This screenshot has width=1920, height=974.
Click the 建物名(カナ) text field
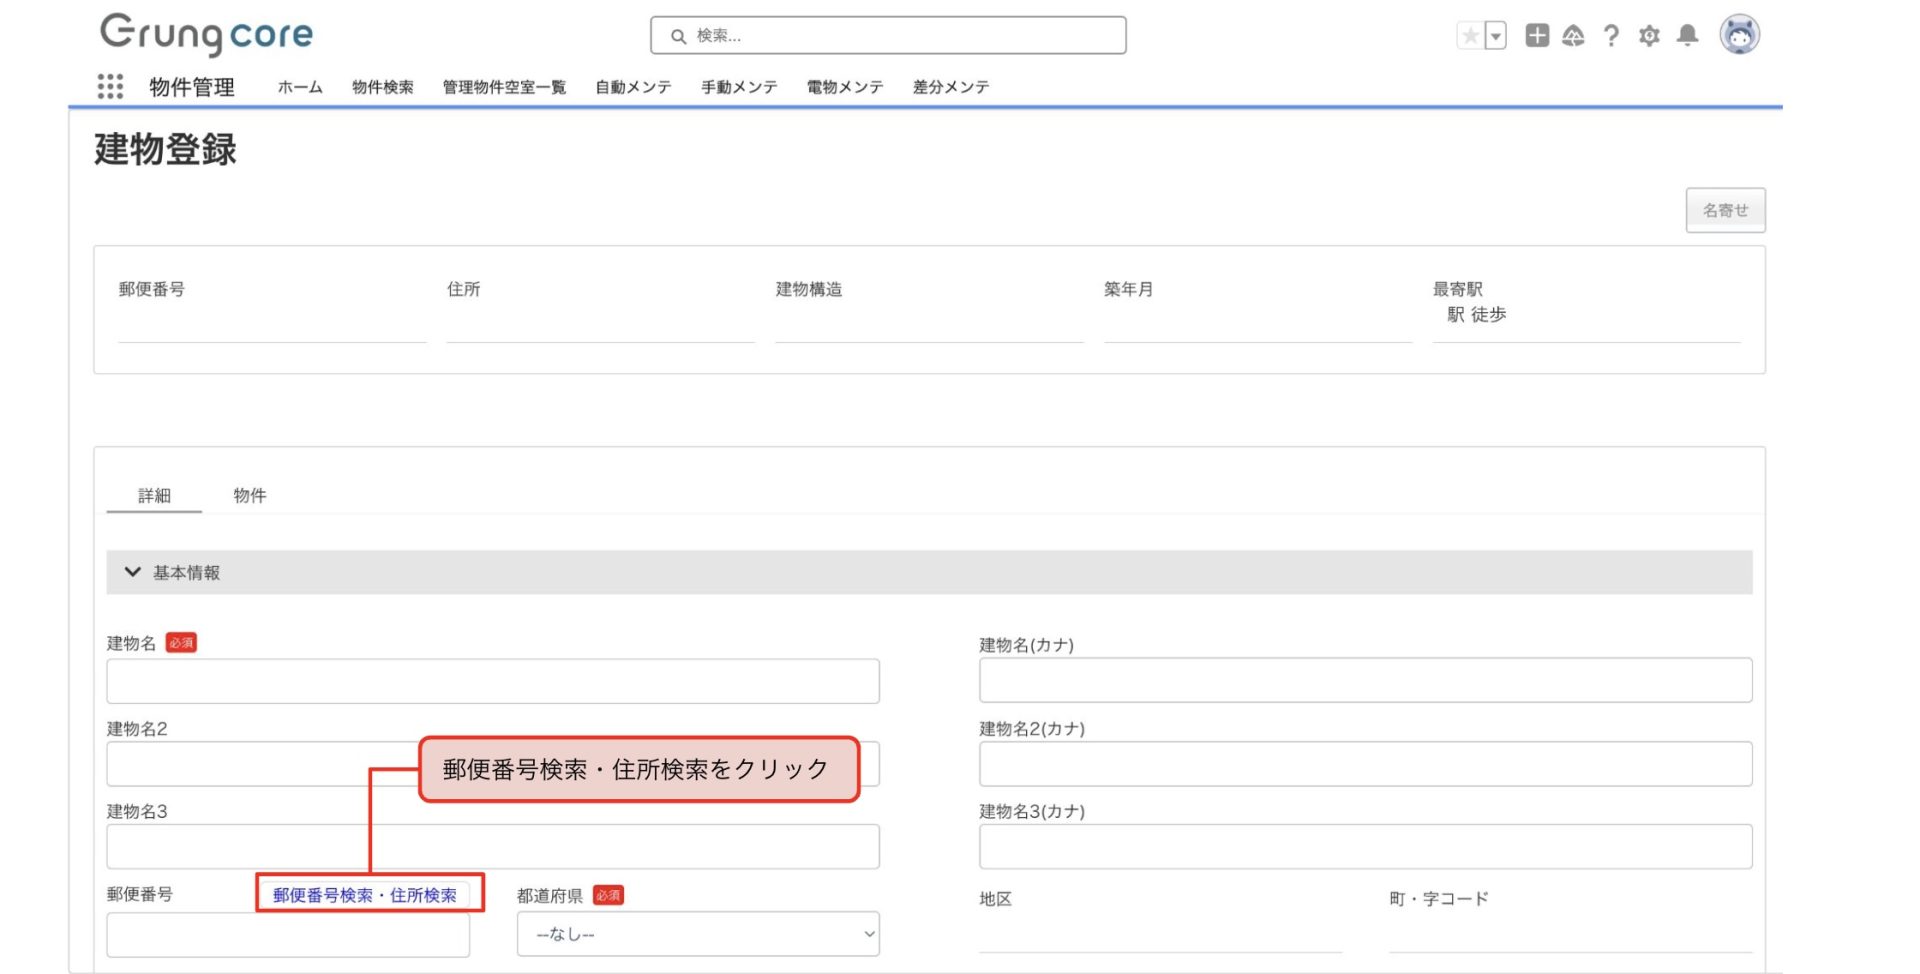point(1364,681)
